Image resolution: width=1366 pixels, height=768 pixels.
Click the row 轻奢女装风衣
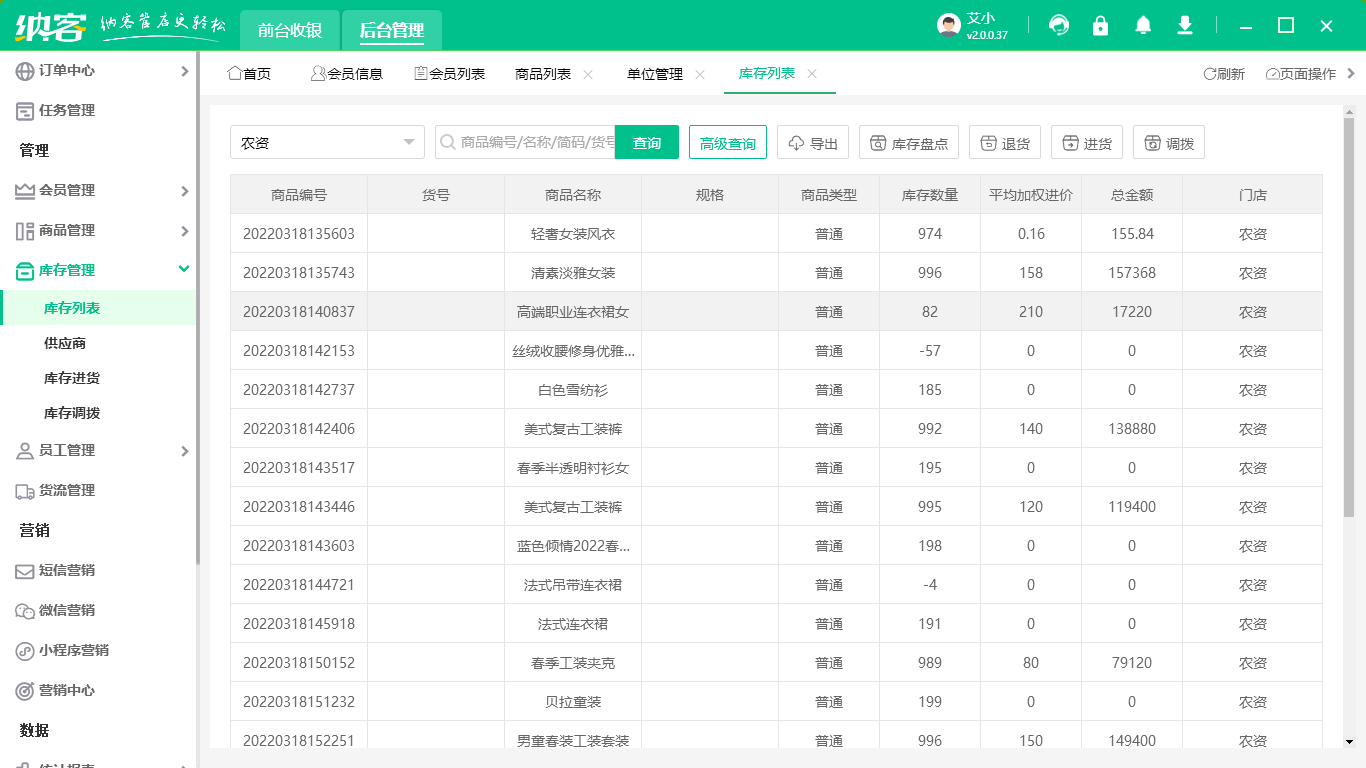(776, 233)
